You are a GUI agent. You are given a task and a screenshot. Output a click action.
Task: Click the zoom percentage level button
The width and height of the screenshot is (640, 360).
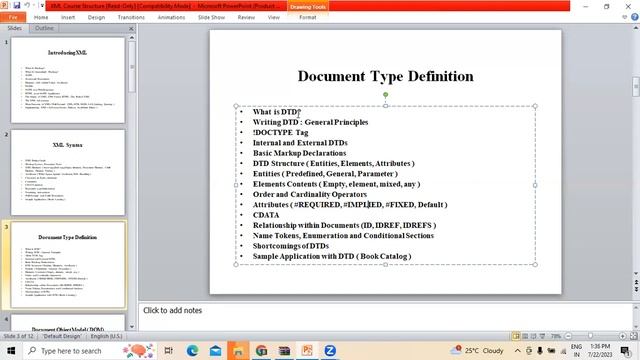[x=556, y=336]
